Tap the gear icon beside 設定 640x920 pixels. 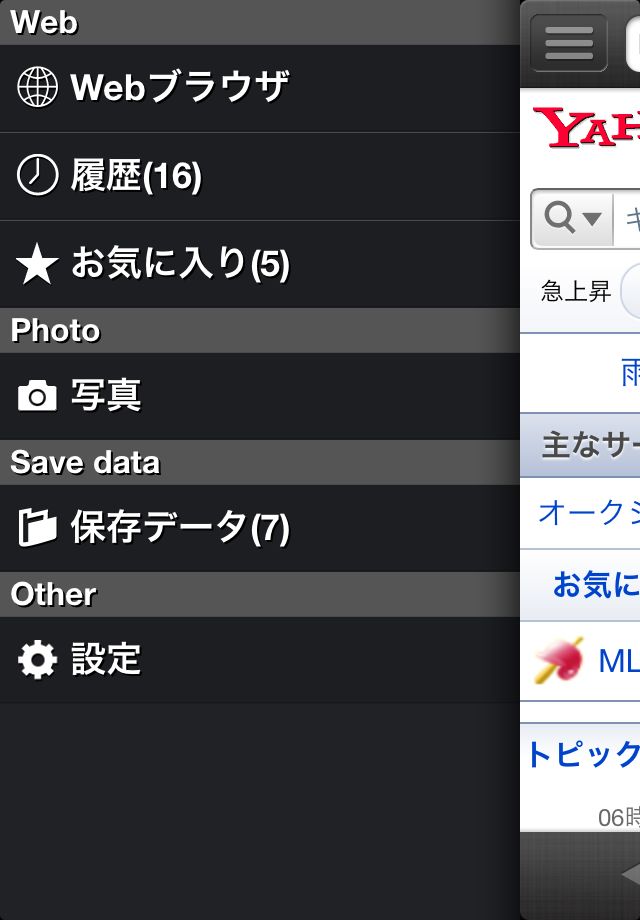(38, 659)
